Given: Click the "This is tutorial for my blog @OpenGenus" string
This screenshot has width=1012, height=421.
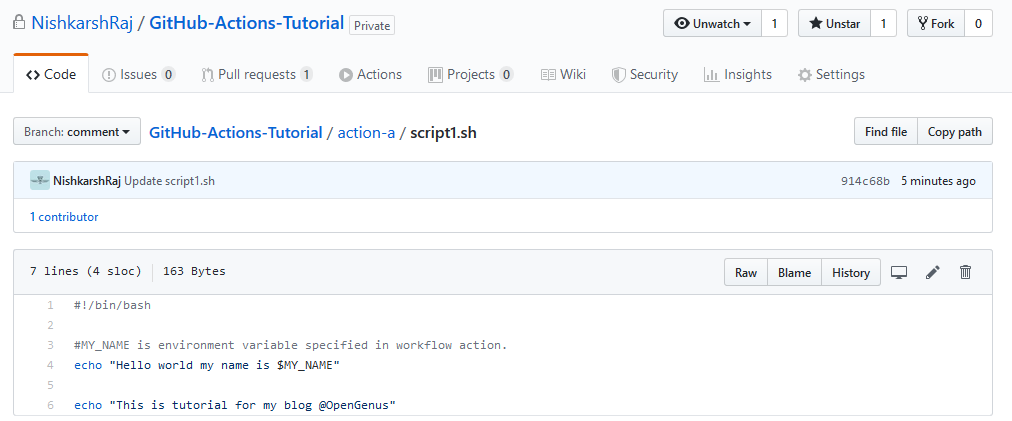Looking at the screenshot, I should [252, 405].
